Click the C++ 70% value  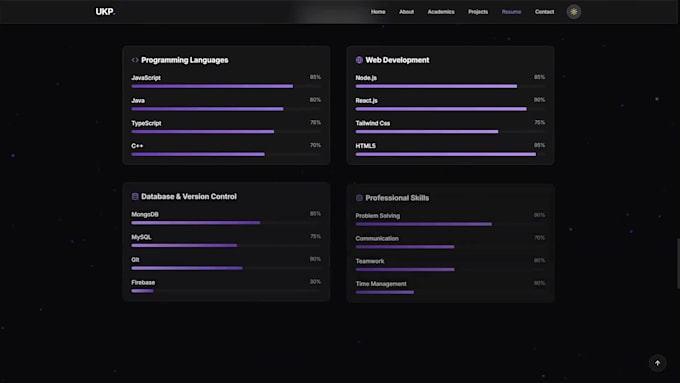pos(315,145)
